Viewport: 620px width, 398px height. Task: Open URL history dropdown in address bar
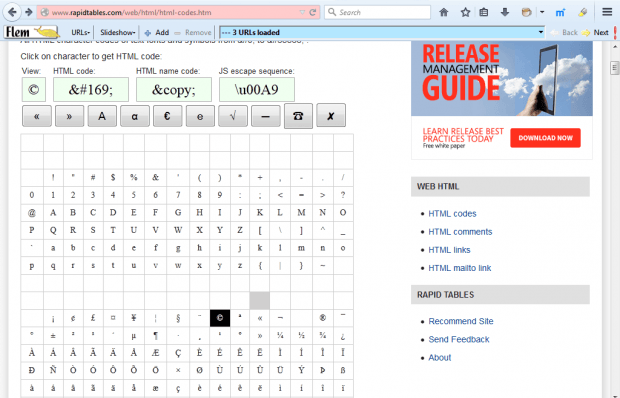[x=302, y=12]
